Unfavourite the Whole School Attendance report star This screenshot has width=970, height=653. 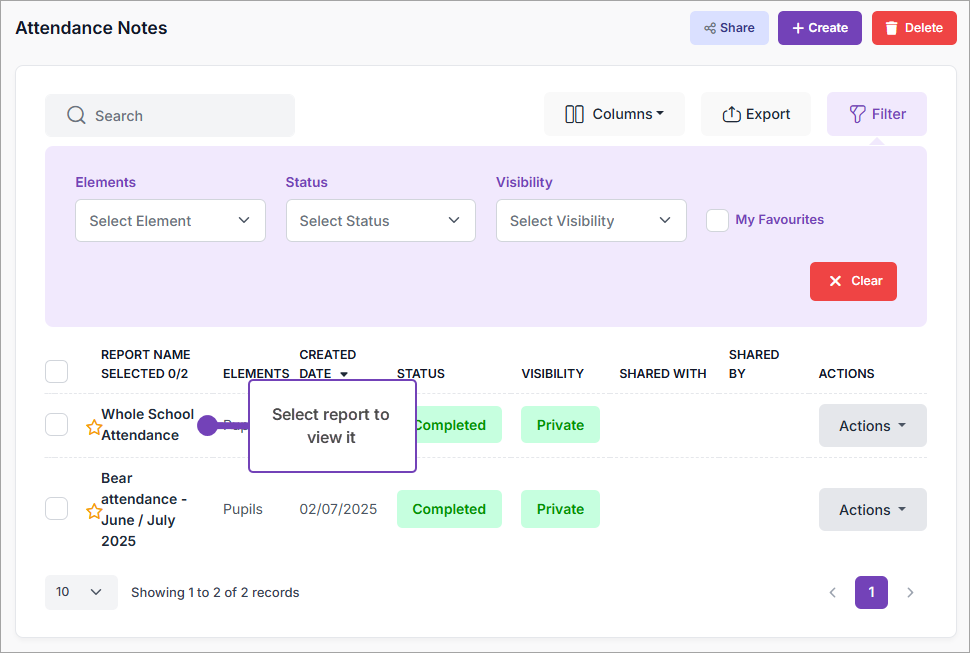pyautogui.click(x=94, y=426)
